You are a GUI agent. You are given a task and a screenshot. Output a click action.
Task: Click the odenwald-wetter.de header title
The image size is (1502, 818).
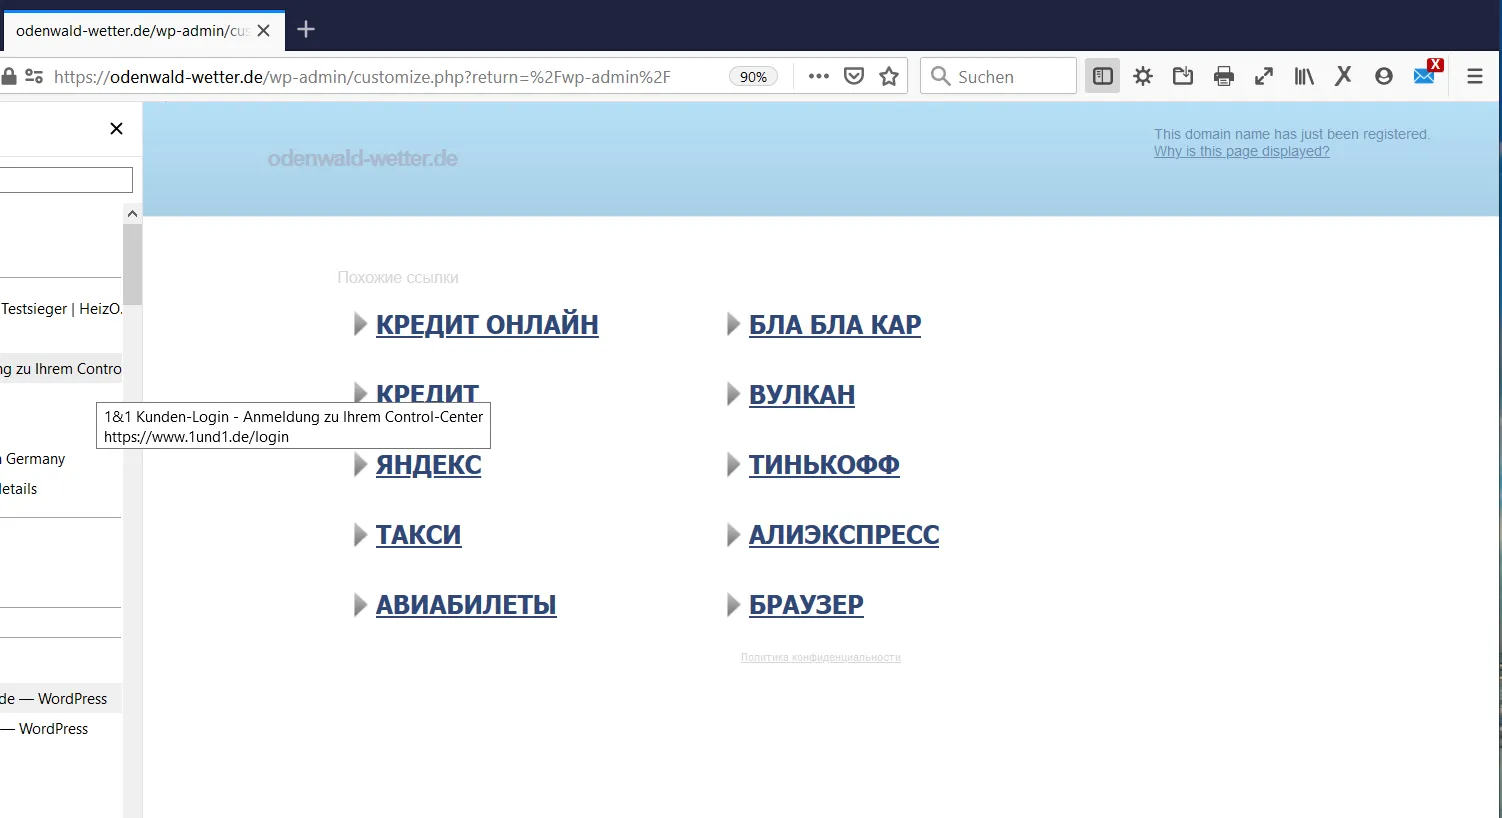363,159
